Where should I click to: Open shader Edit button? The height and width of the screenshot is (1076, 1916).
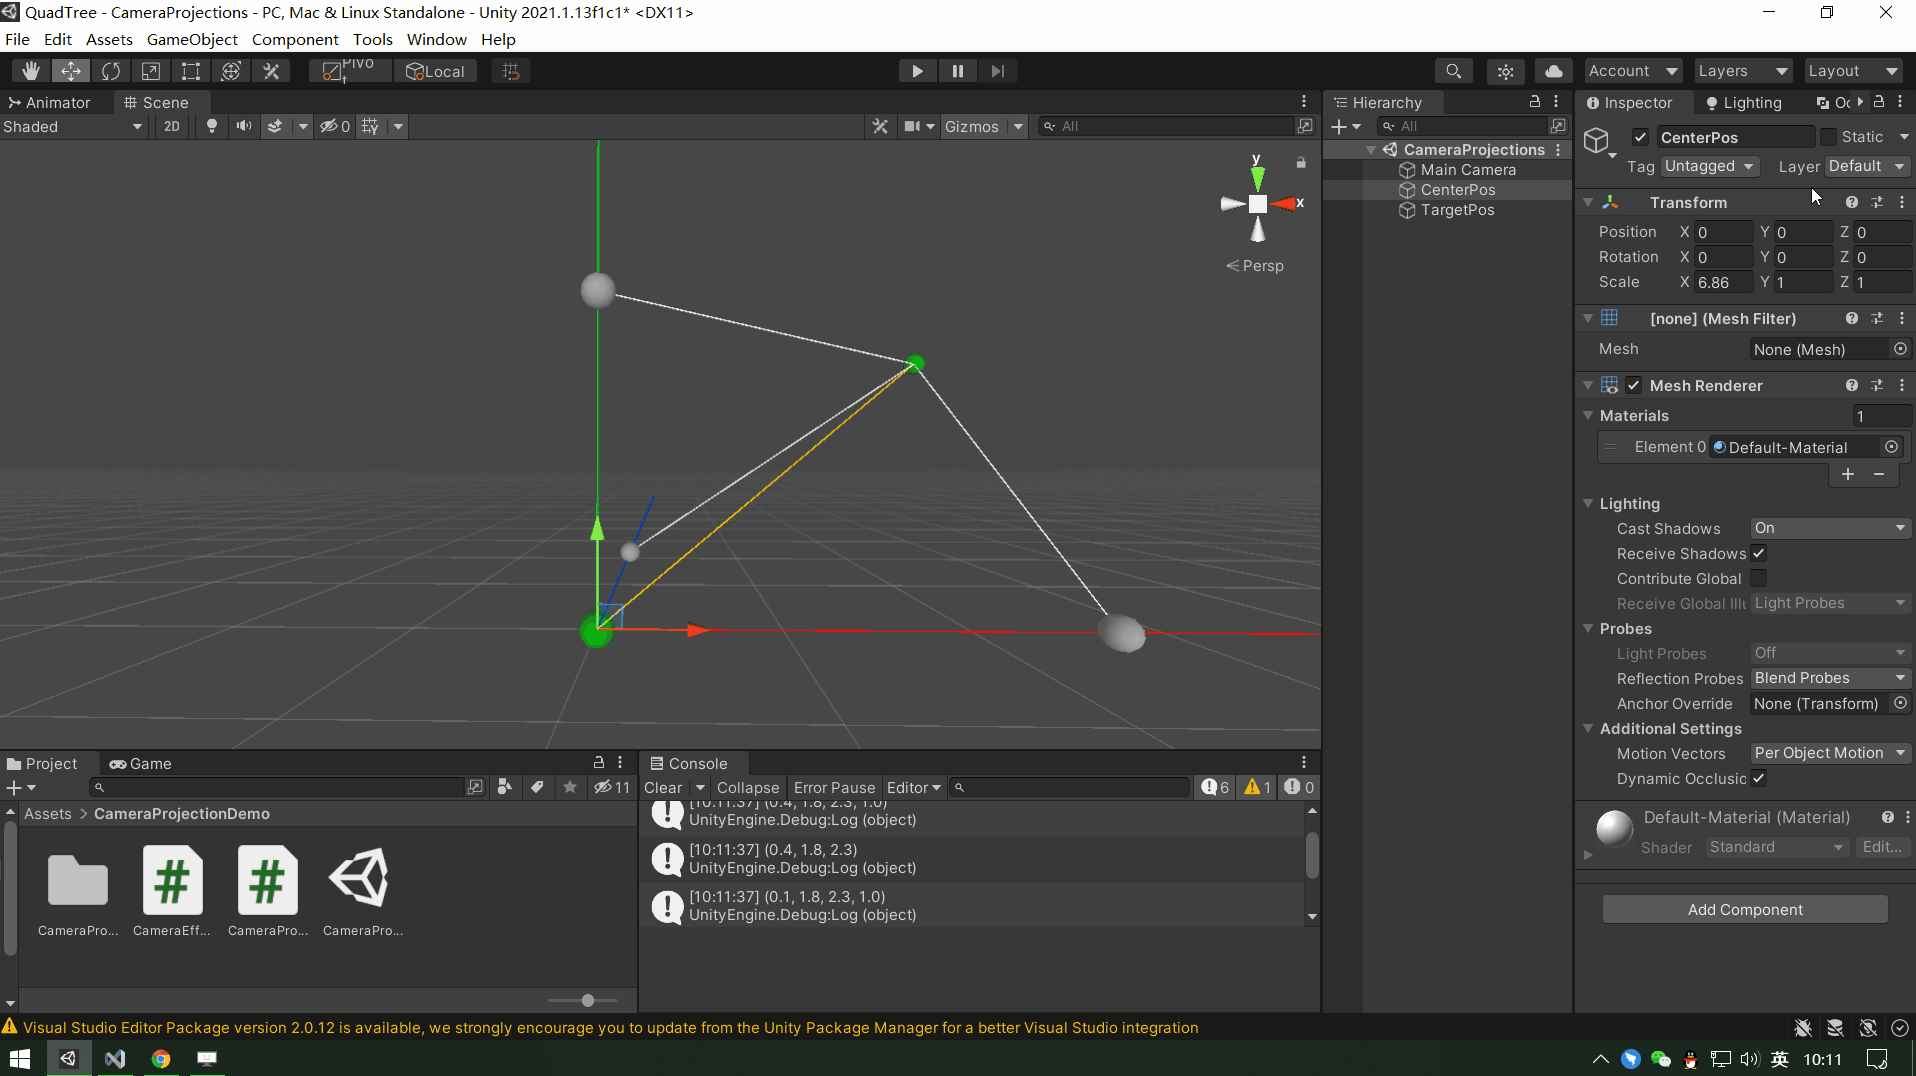point(1882,847)
